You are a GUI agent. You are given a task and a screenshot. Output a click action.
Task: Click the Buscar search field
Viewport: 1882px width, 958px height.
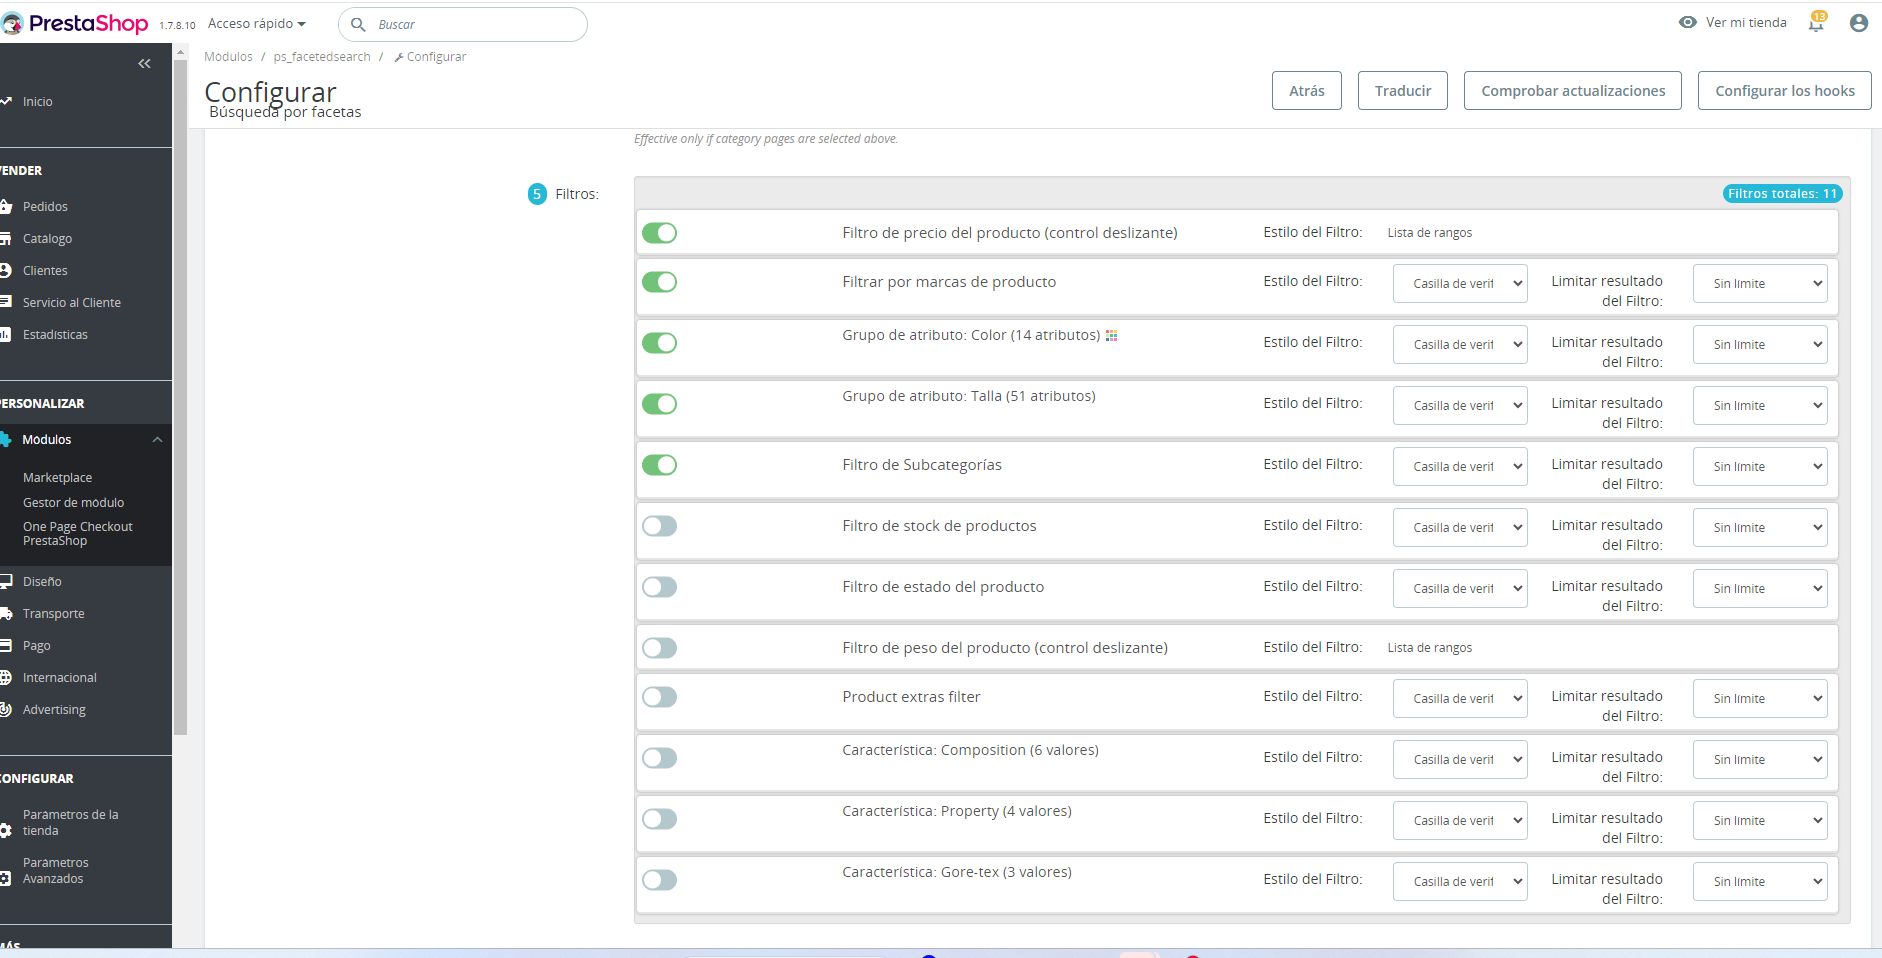pyautogui.click(x=463, y=25)
